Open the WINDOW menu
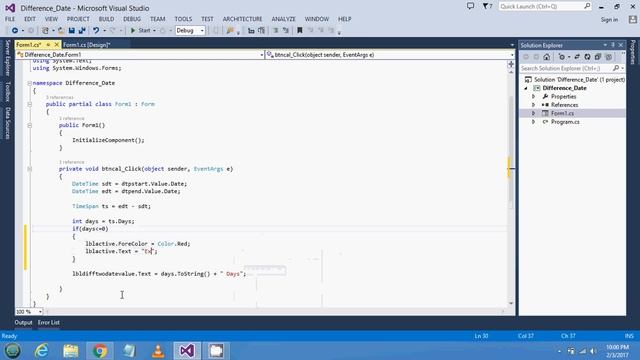640x360 pixels. pyautogui.click(x=316, y=19)
